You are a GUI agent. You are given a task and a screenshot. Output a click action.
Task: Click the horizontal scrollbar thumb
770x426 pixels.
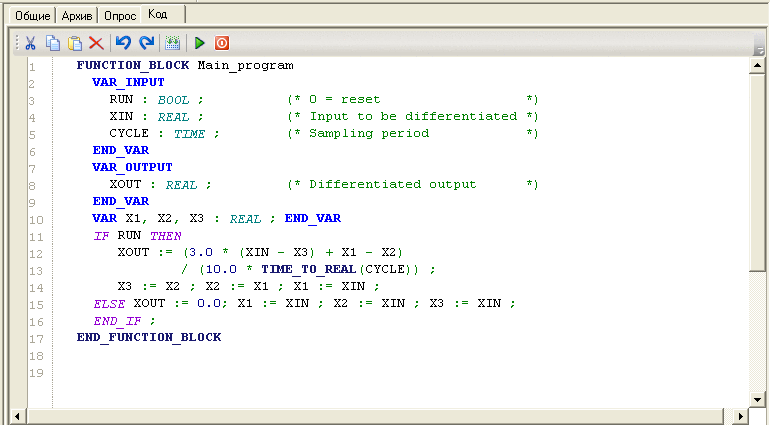pyautogui.click(x=375, y=417)
